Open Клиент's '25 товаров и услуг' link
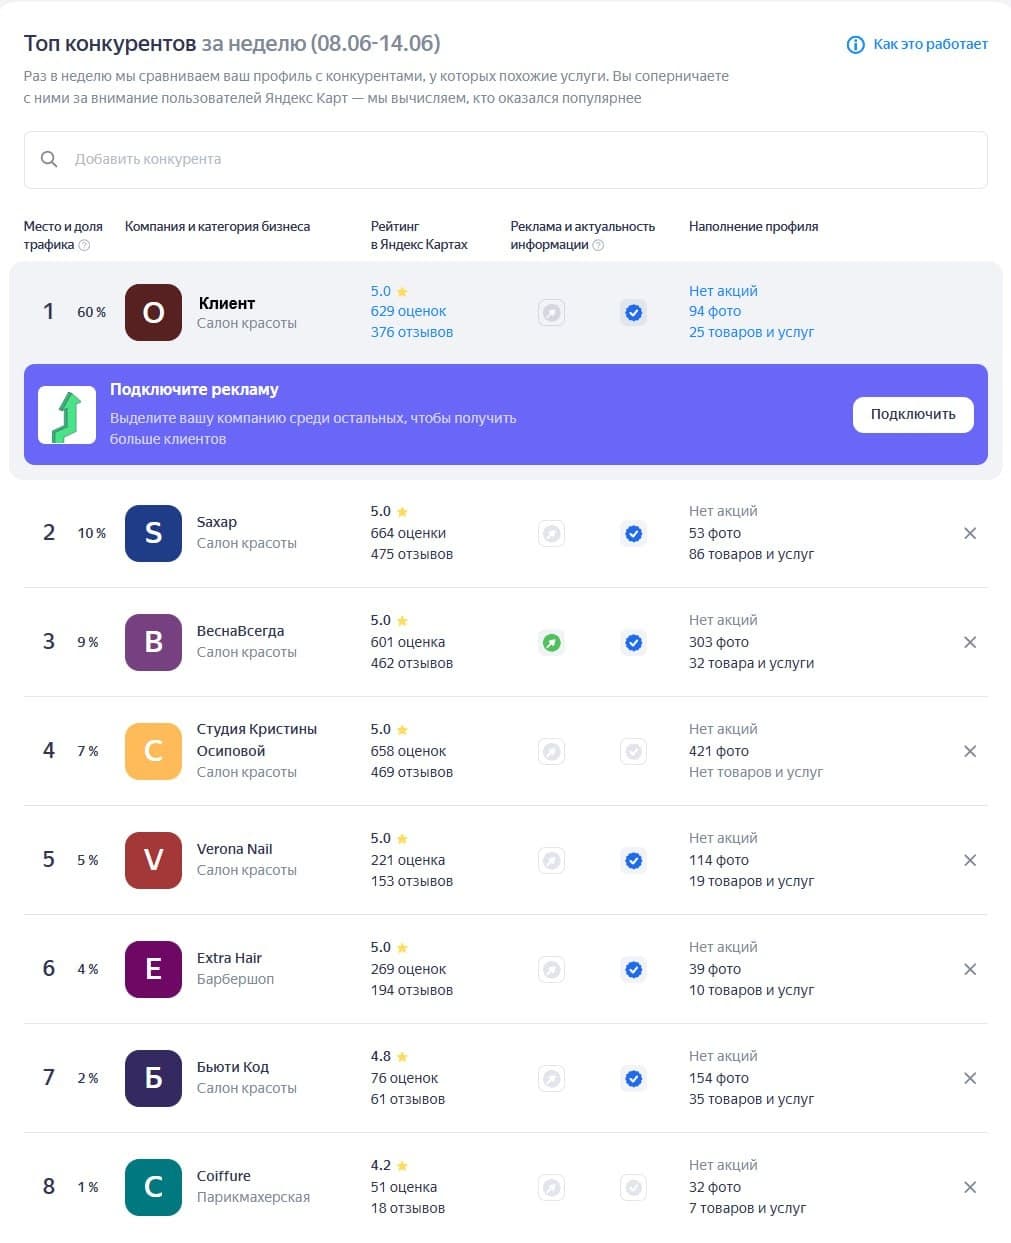Viewport: 1011px width, 1243px height. [751, 332]
